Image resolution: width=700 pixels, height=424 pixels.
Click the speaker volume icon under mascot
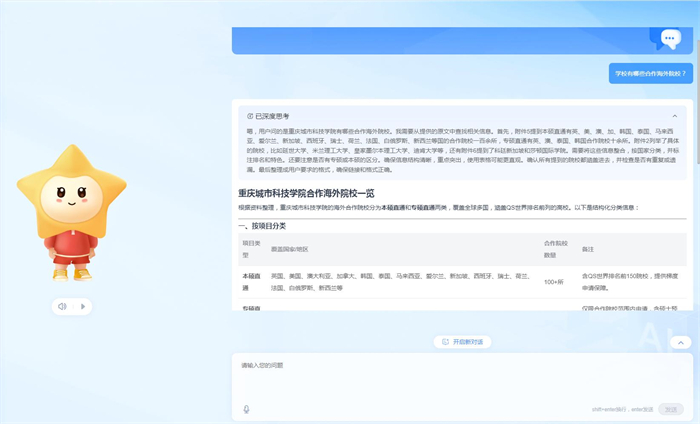pos(62,306)
